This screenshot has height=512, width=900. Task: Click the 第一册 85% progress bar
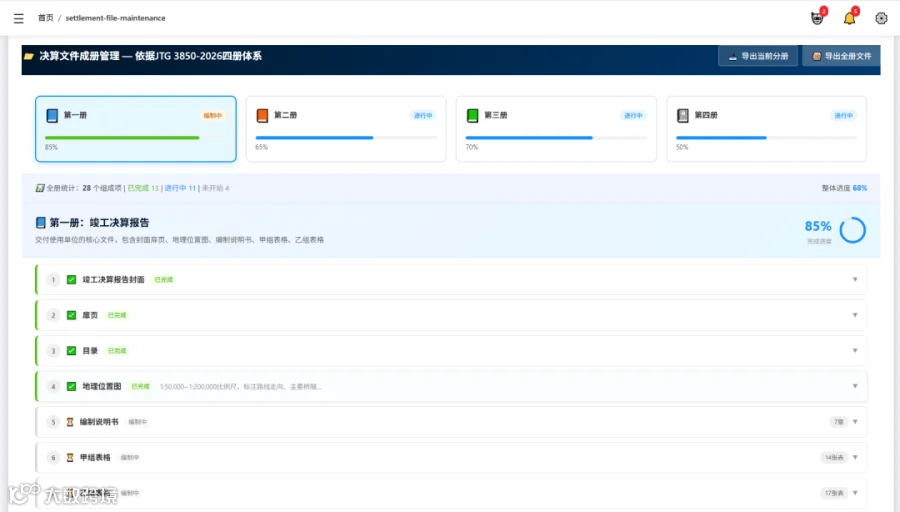135,138
